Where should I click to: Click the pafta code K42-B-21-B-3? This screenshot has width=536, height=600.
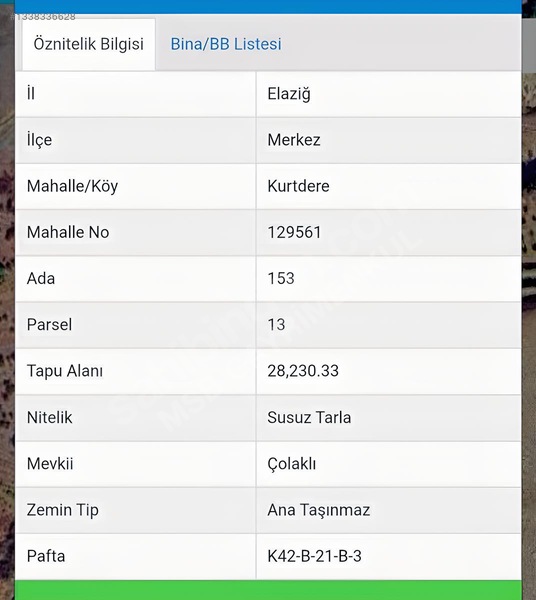(314, 556)
